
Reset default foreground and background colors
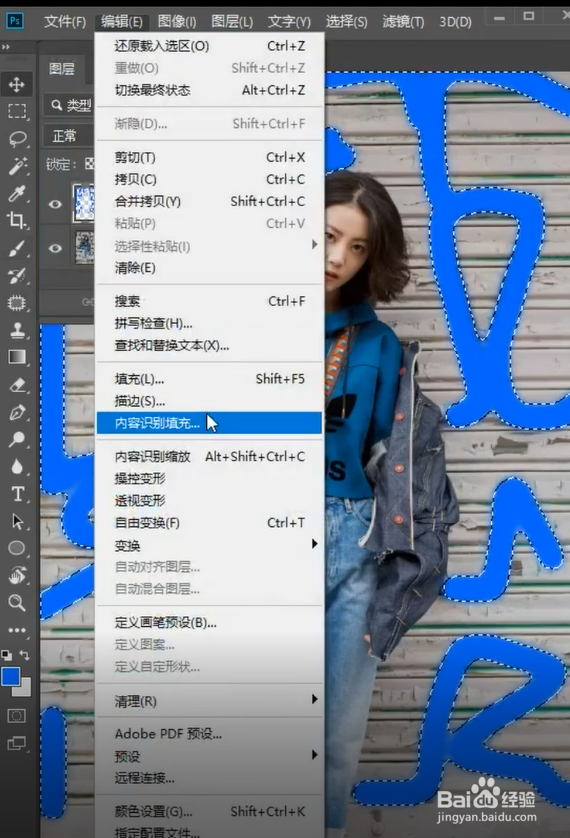pos(6,655)
